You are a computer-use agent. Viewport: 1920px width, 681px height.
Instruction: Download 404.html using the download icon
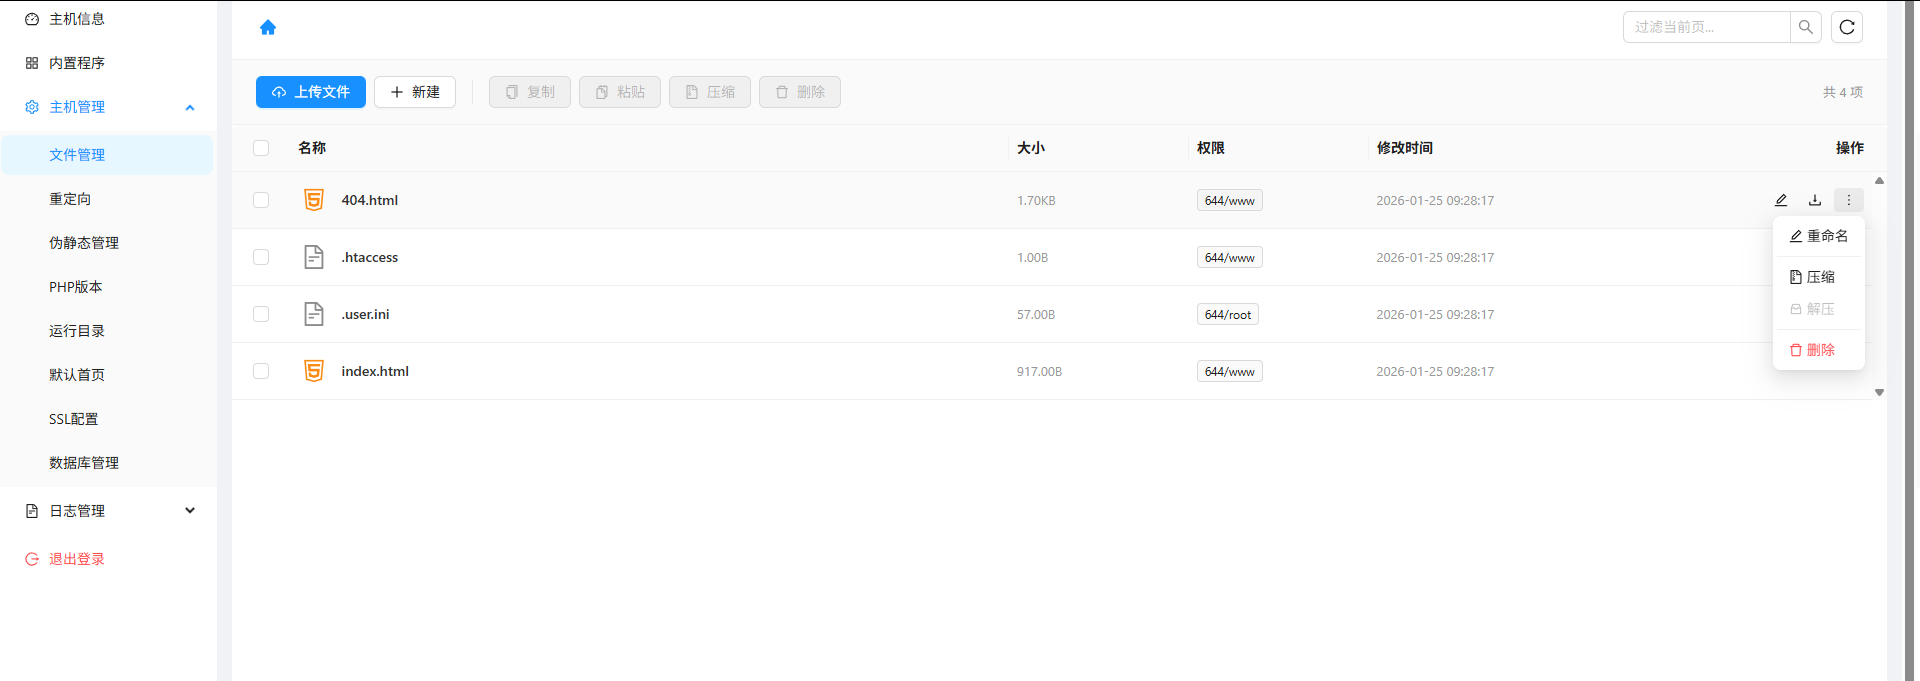pos(1815,200)
